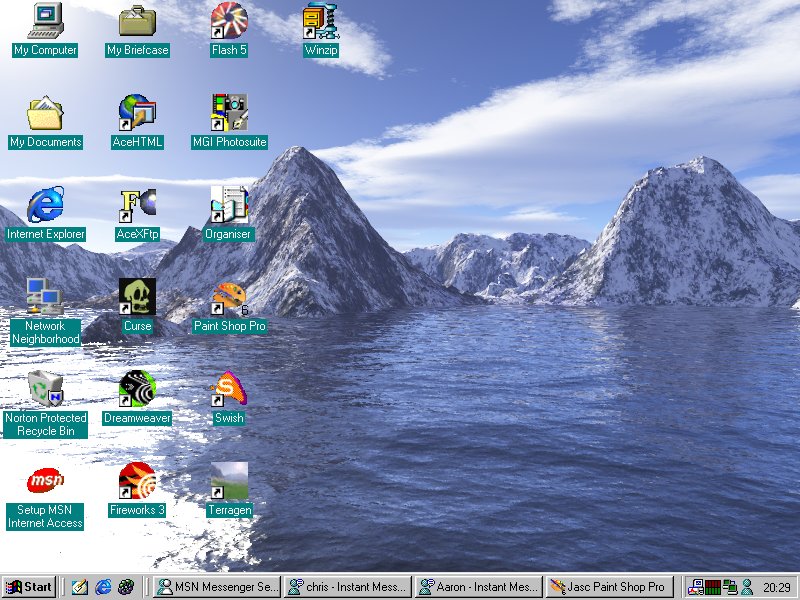
Task: Select the Norton Protected Recycle Bin
Action: pyautogui.click(x=45, y=389)
